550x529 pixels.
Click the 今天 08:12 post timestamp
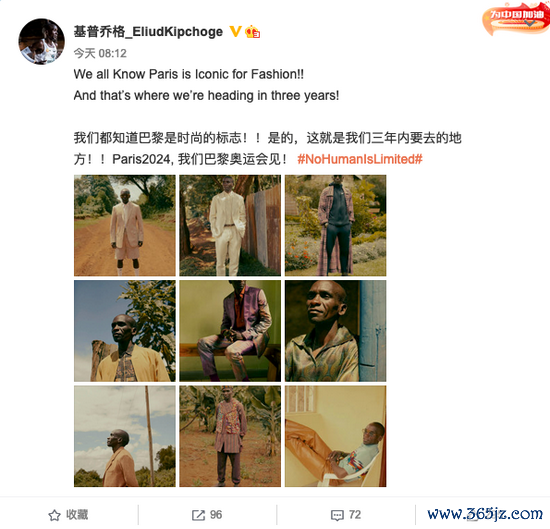tap(100, 53)
